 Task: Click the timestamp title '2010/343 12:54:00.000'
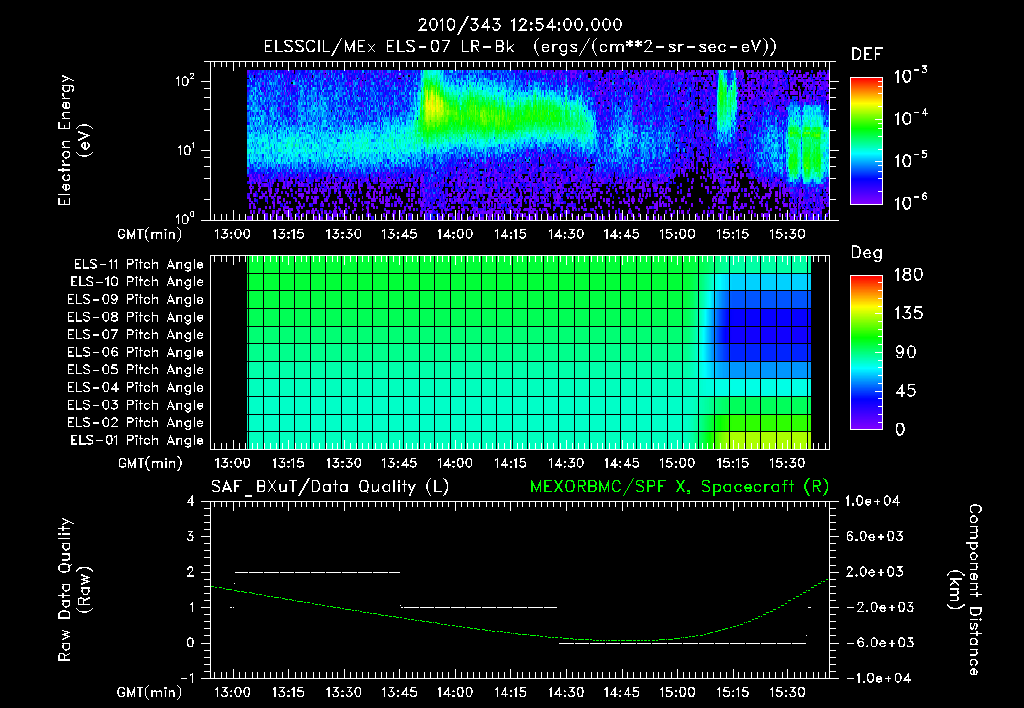[520, 25]
